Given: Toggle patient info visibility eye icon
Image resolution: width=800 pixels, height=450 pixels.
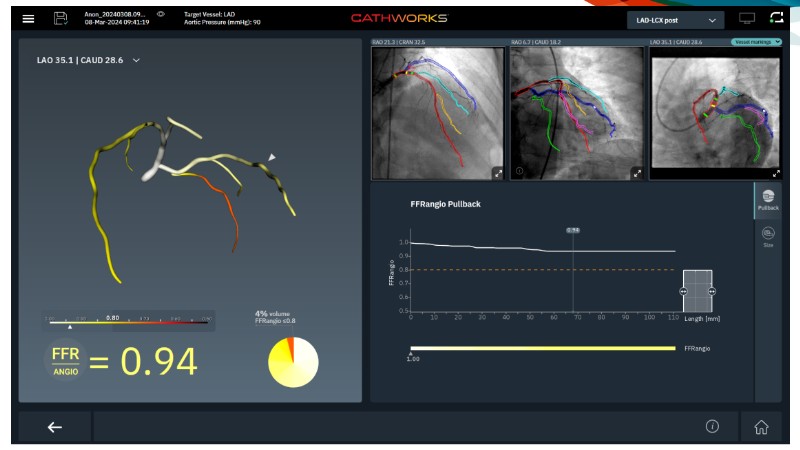Looking at the screenshot, I should tap(161, 14).
